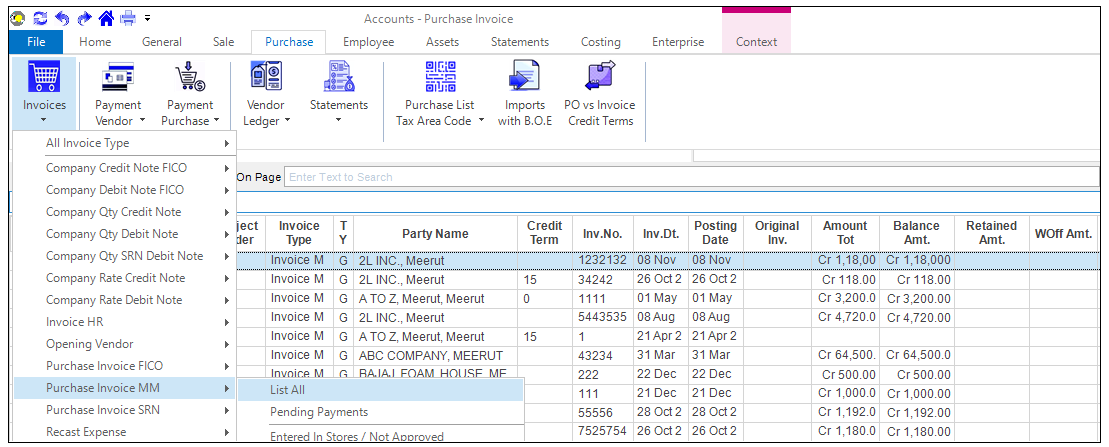
Task: Open the Payment Vendor card icon
Action: [118, 77]
